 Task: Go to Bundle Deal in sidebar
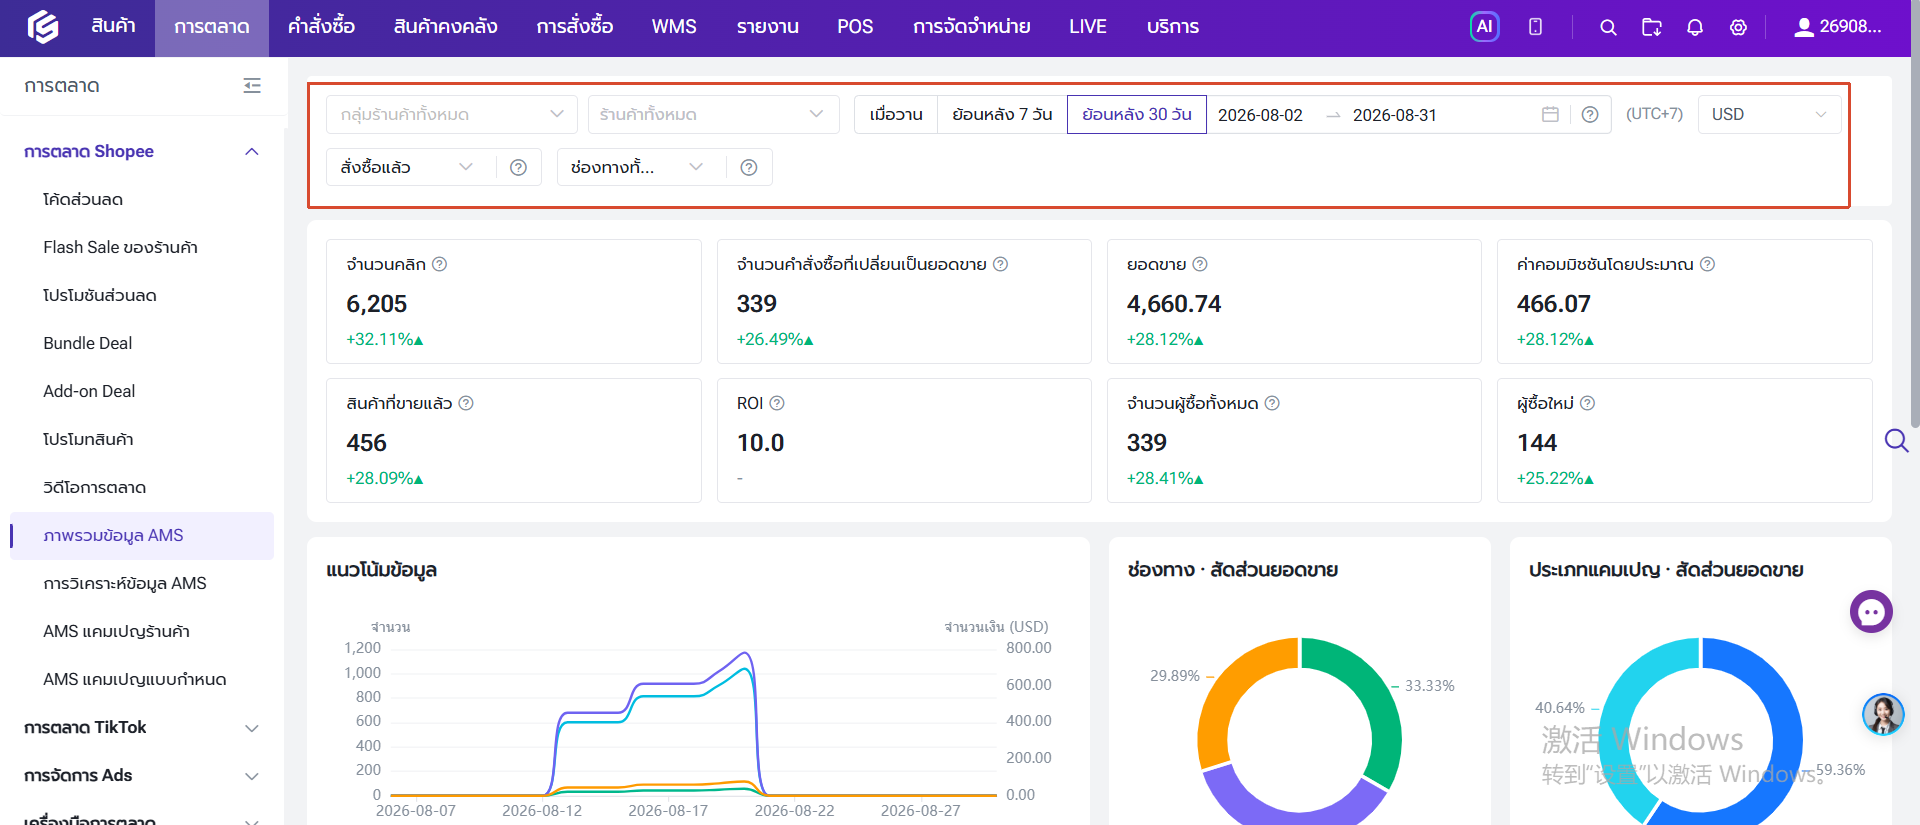click(88, 343)
